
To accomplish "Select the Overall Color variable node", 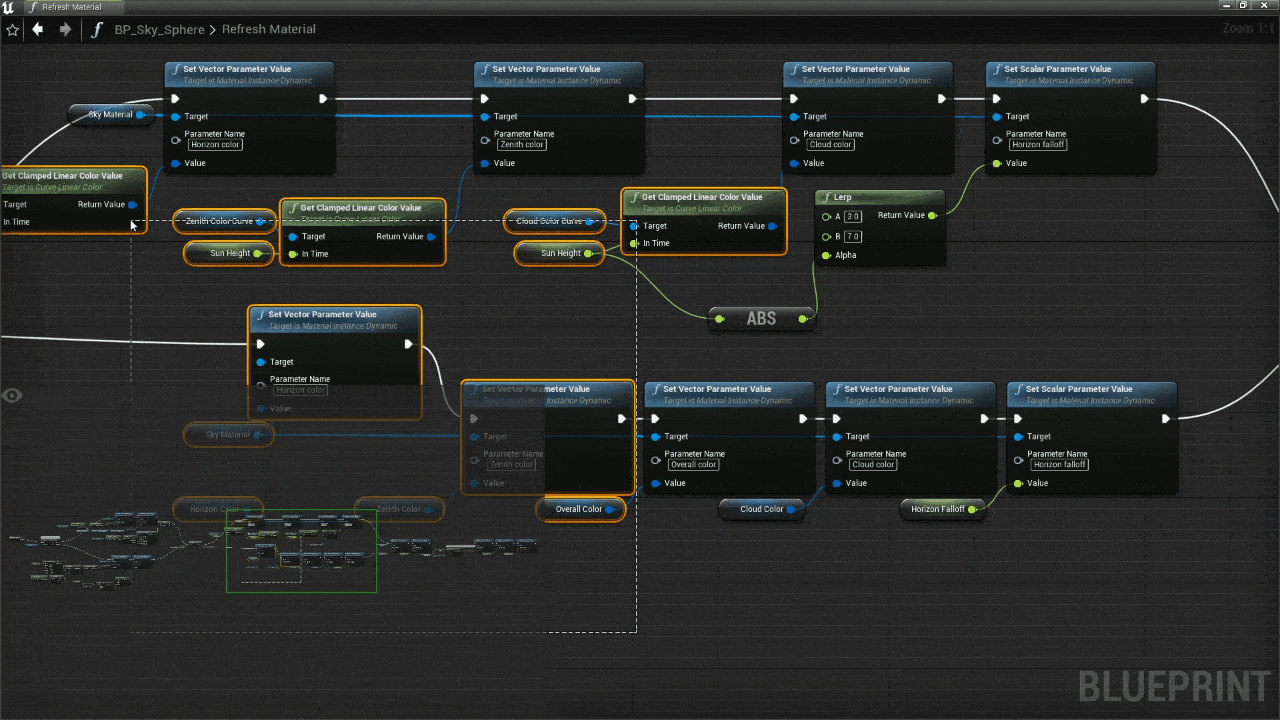I will click(580, 509).
